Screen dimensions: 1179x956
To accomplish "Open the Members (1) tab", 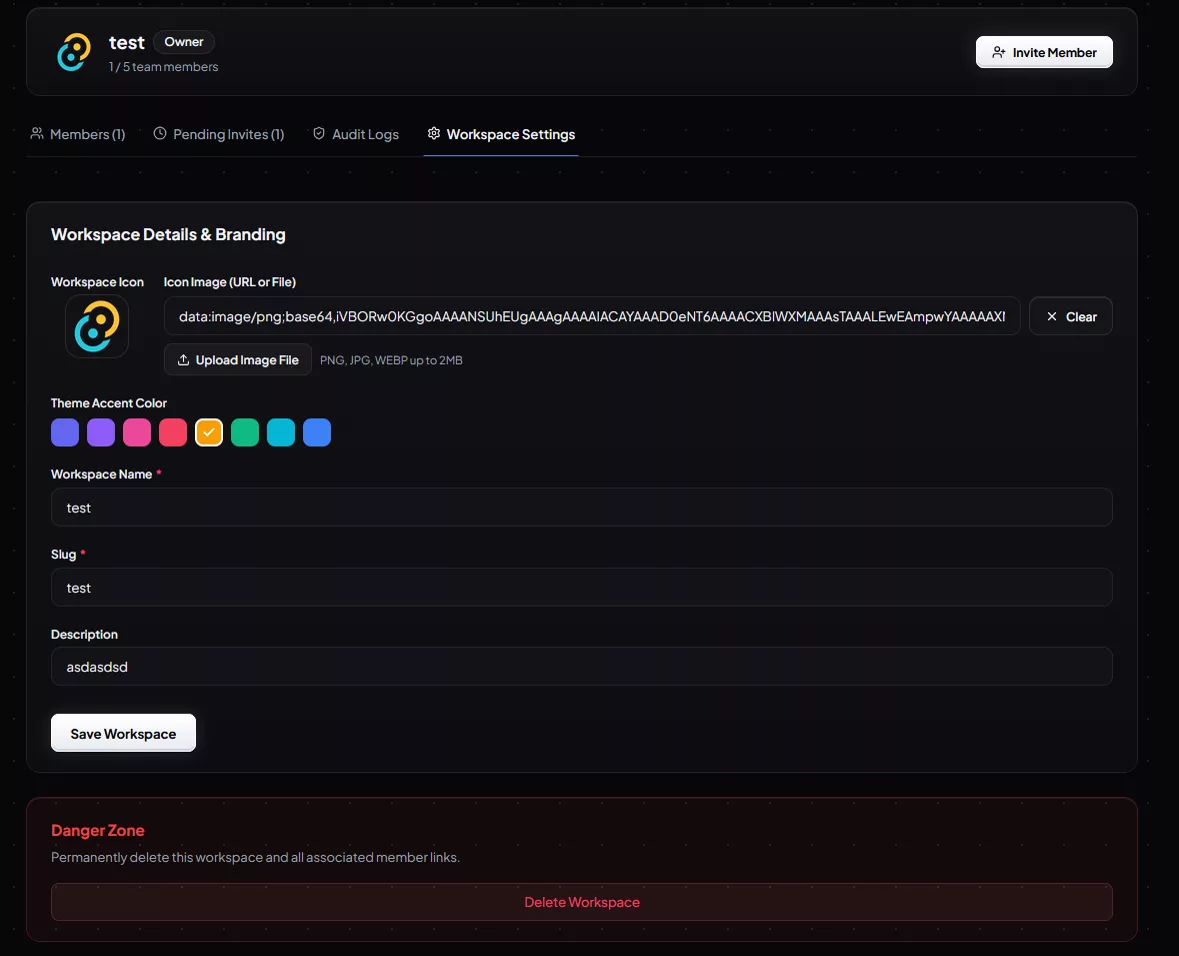I will [77, 134].
